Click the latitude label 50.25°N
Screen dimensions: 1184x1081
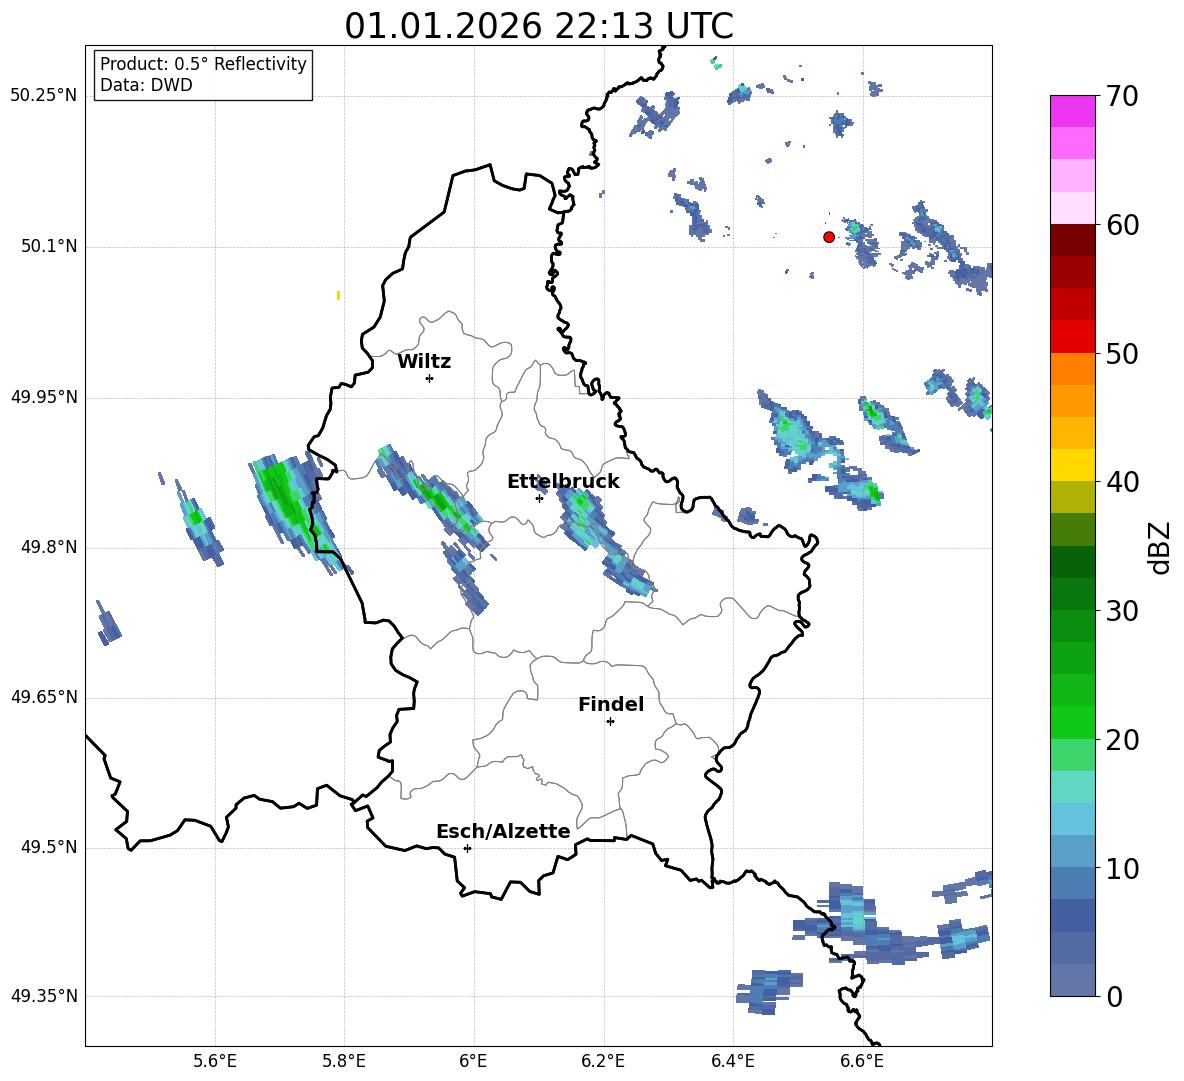pyautogui.click(x=44, y=96)
